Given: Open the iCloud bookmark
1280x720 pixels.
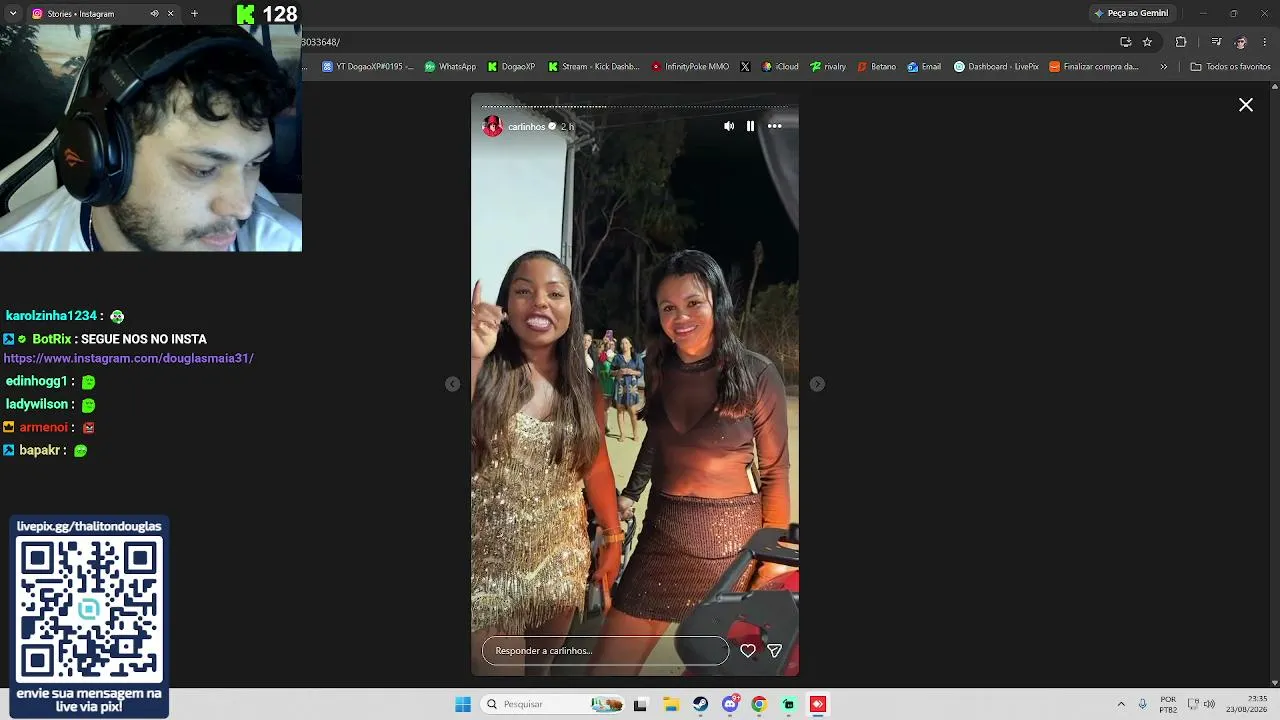Looking at the screenshot, I should [780, 67].
